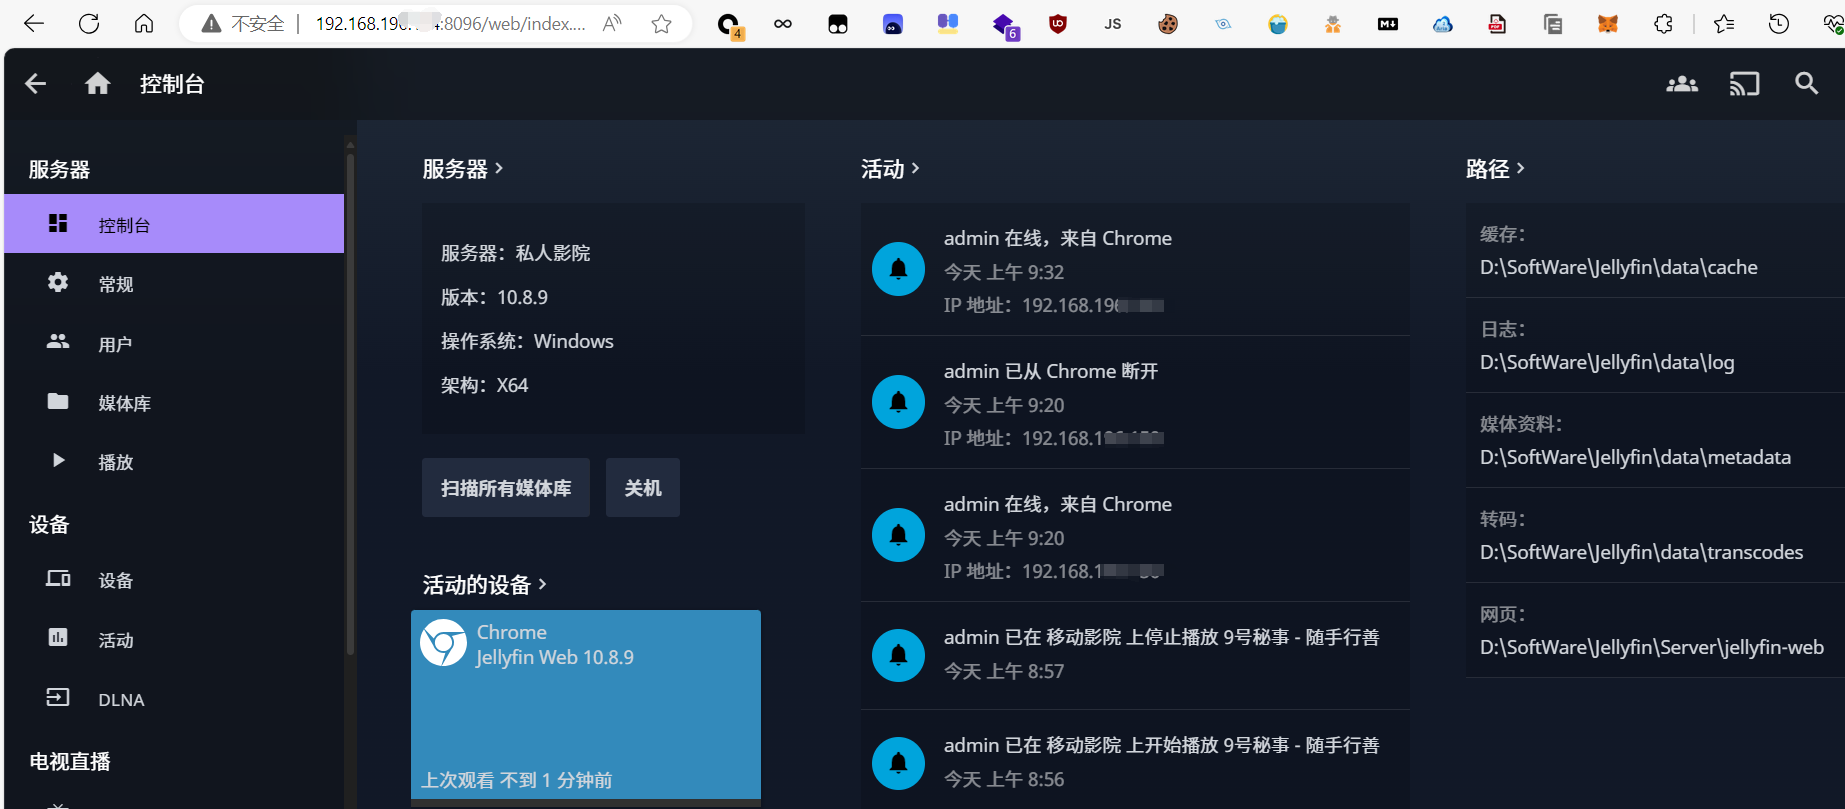Click the read aloud icon in address bar
1845x809 pixels.
612,24
